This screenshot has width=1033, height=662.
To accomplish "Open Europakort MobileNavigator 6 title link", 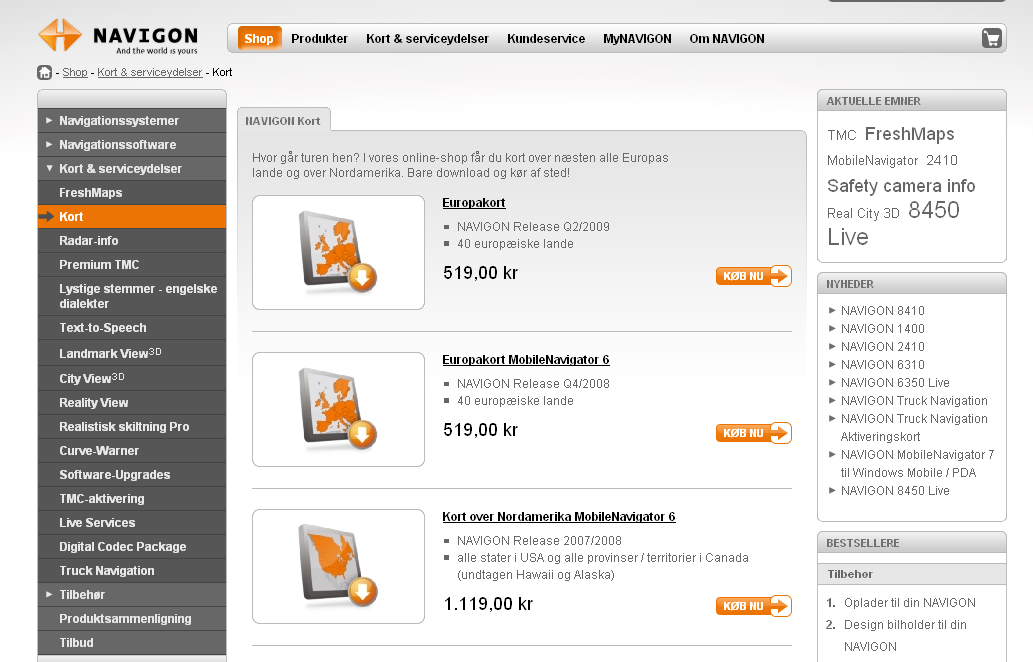I will pyautogui.click(x=525, y=360).
